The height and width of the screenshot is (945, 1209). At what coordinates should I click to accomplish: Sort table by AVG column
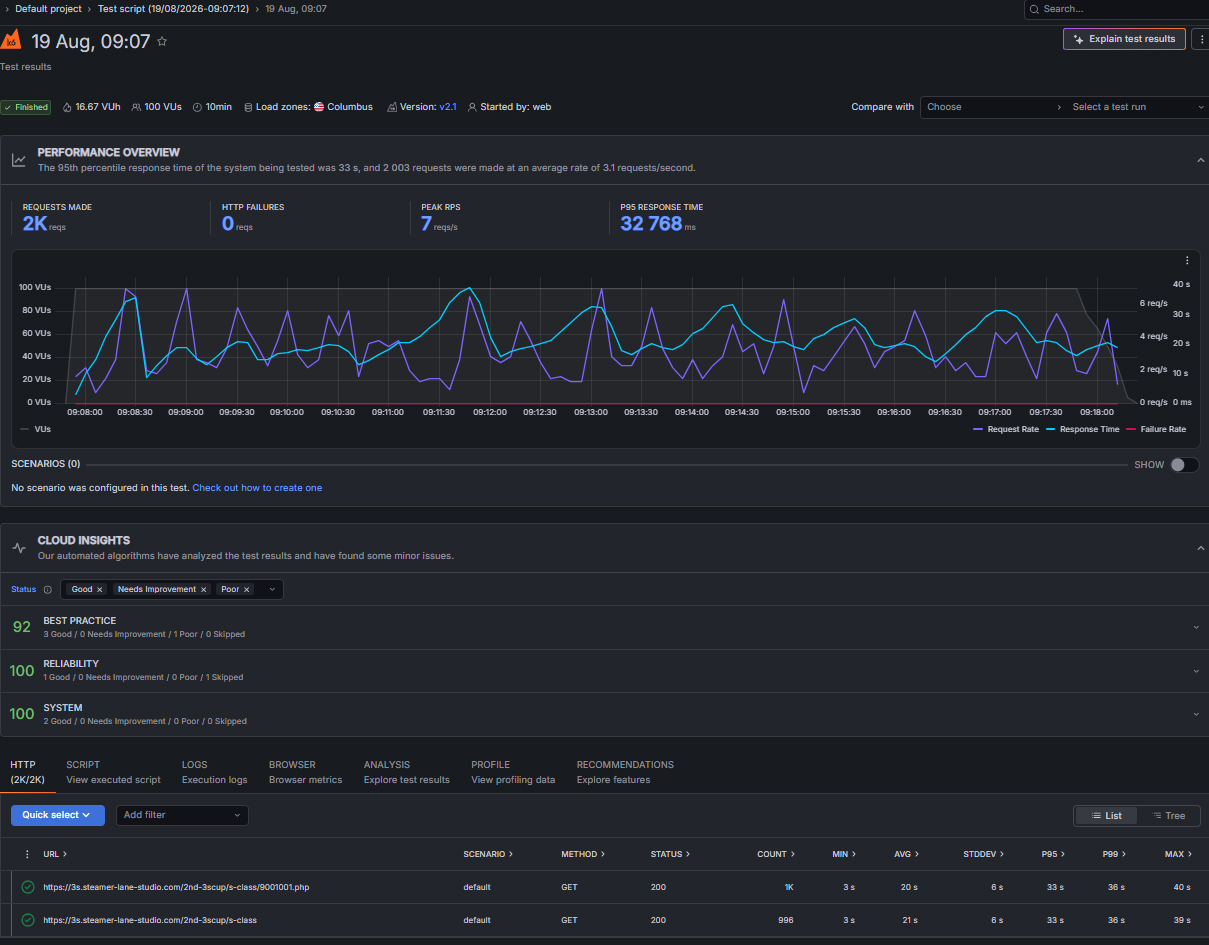[x=906, y=854]
